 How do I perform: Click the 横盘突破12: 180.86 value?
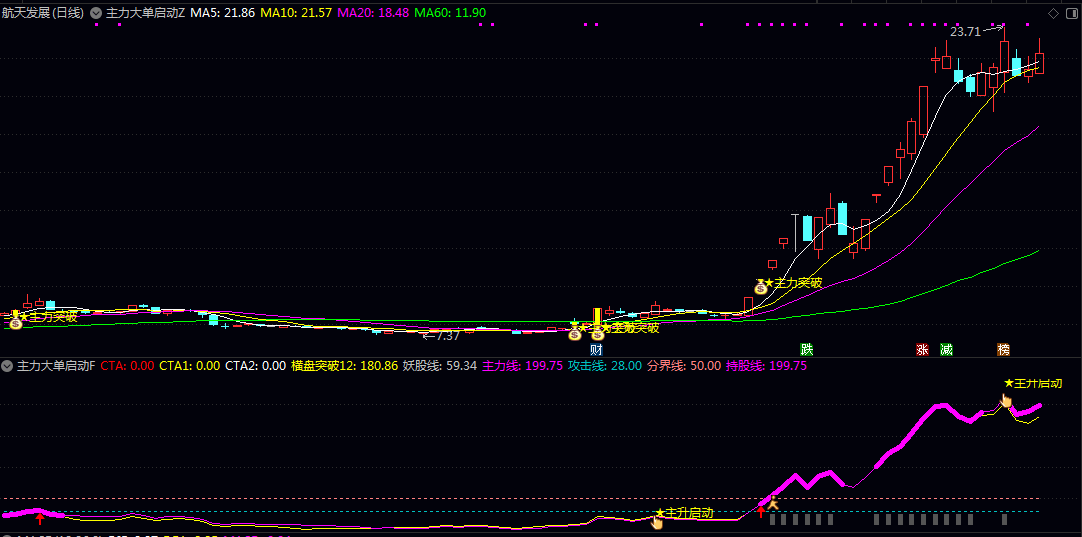click(344, 365)
